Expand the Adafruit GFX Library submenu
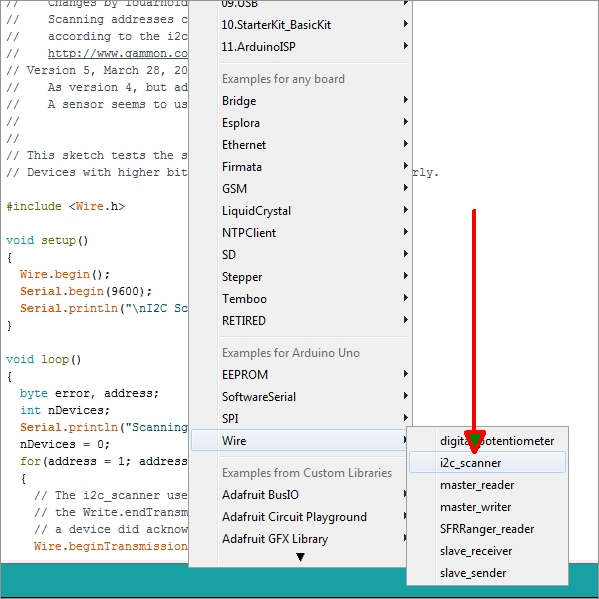 point(300,539)
